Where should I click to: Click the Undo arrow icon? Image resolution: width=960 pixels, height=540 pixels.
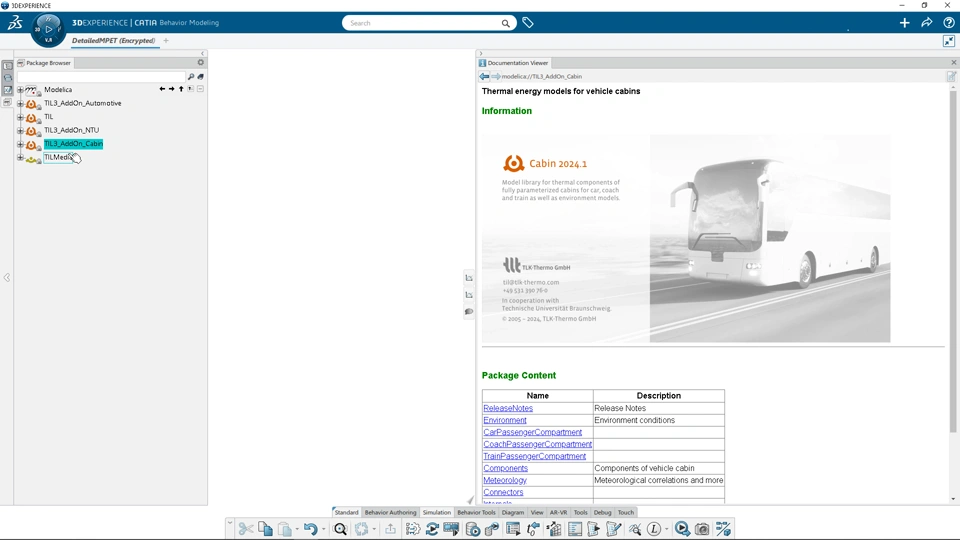pyautogui.click(x=310, y=529)
